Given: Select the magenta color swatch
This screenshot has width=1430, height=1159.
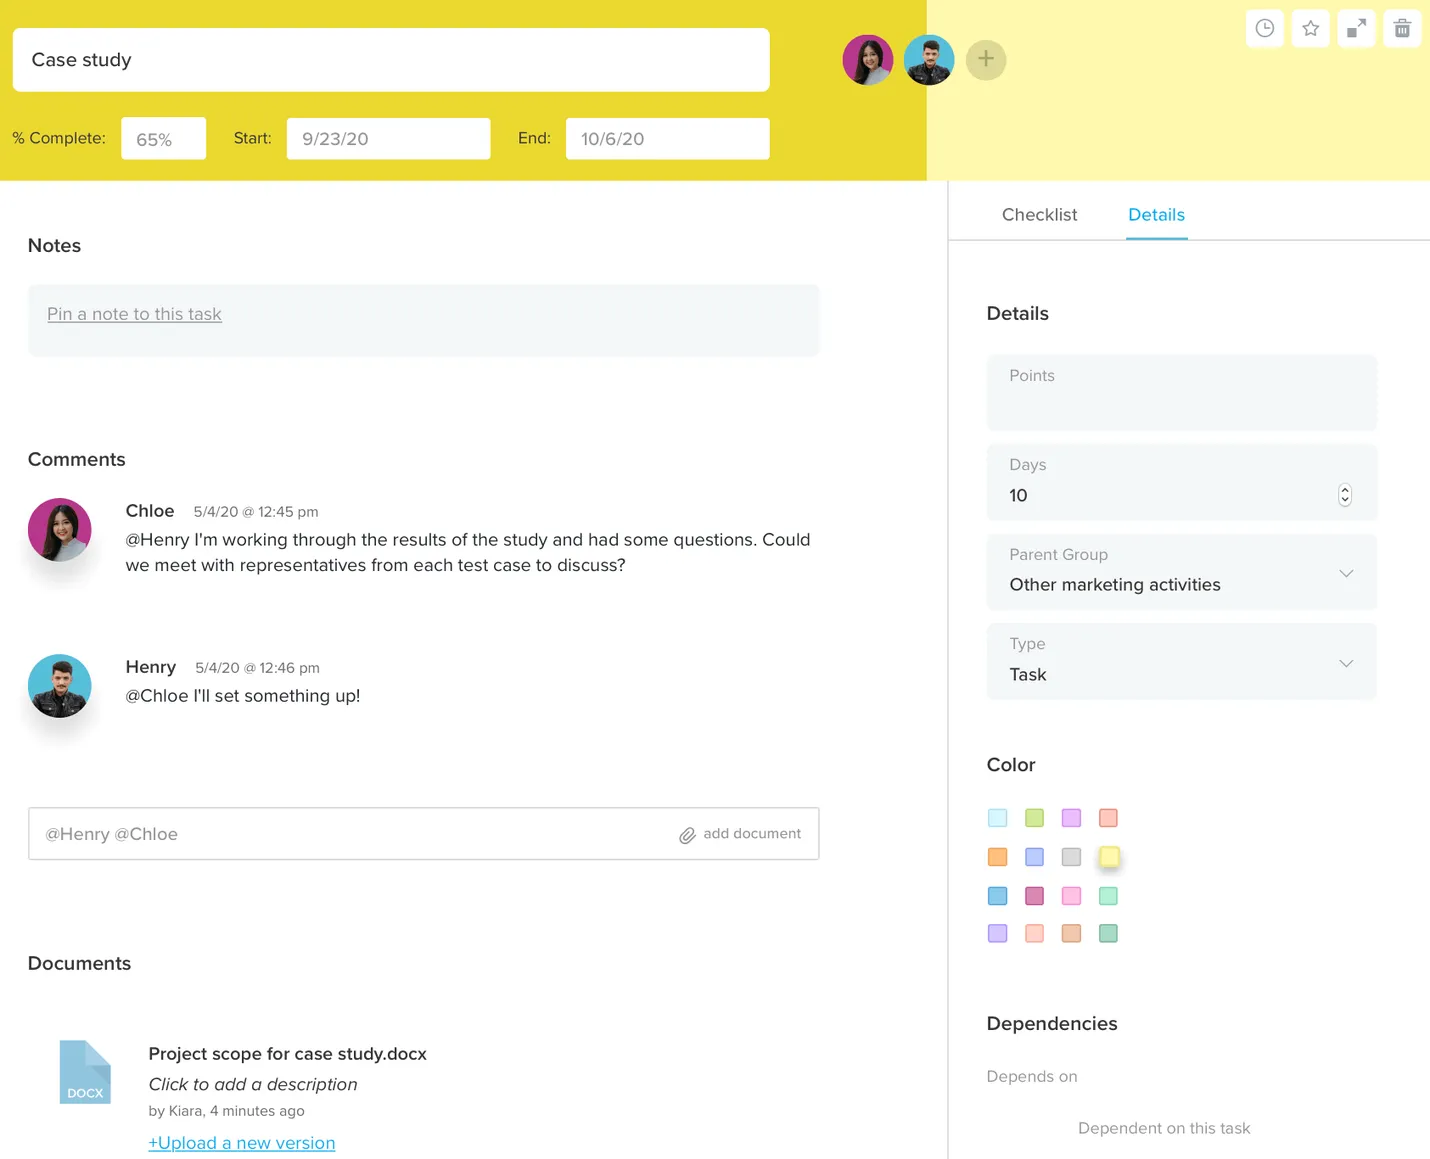Looking at the screenshot, I should 1035,896.
